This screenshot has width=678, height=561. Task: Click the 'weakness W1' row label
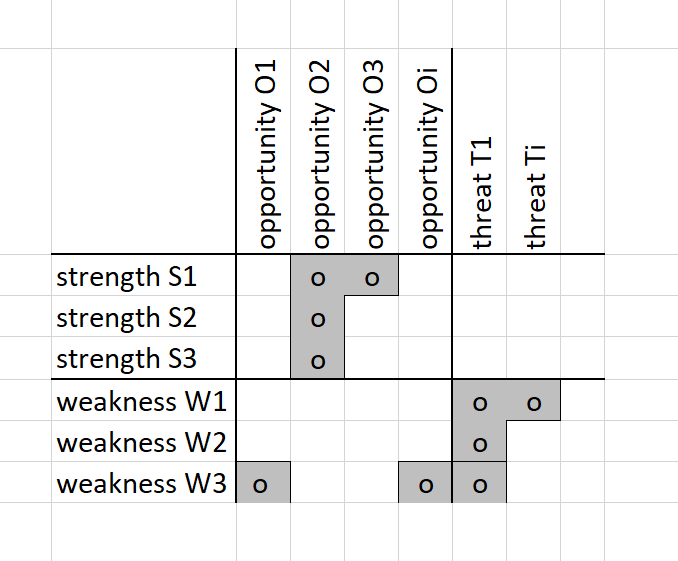pyautogui.click(x=143, y=401)
